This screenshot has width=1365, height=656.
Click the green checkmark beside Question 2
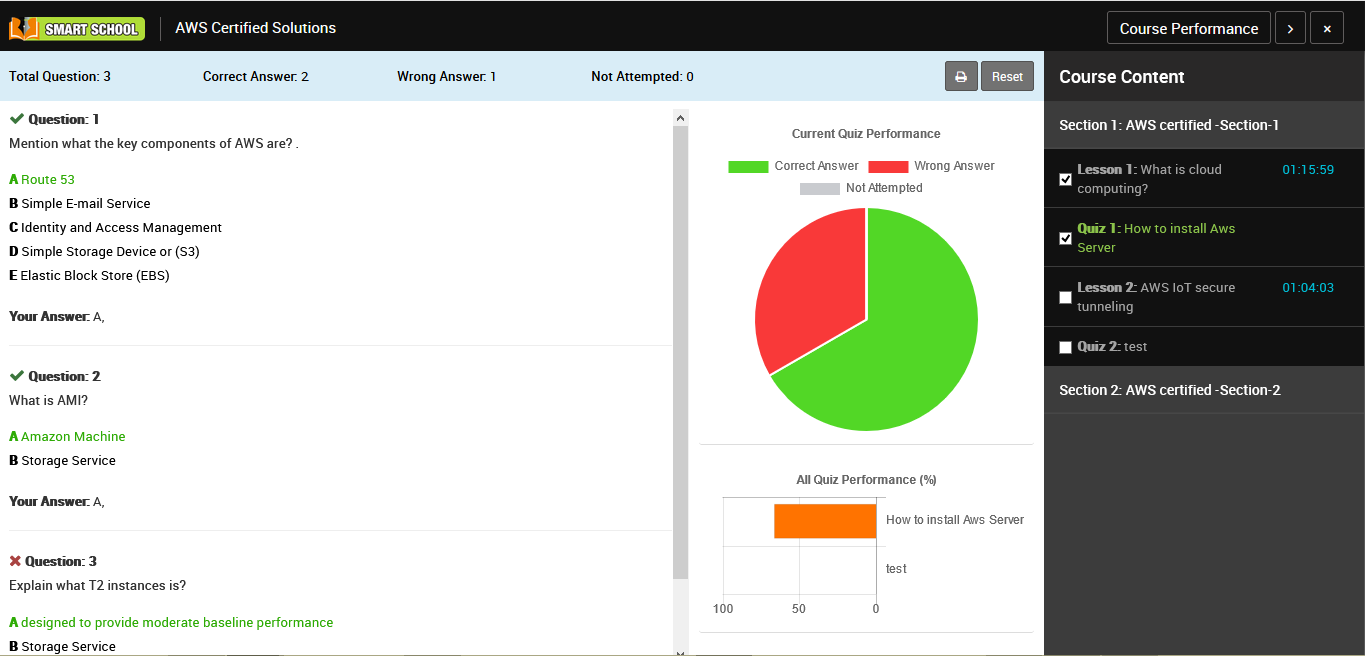(17, 376)
